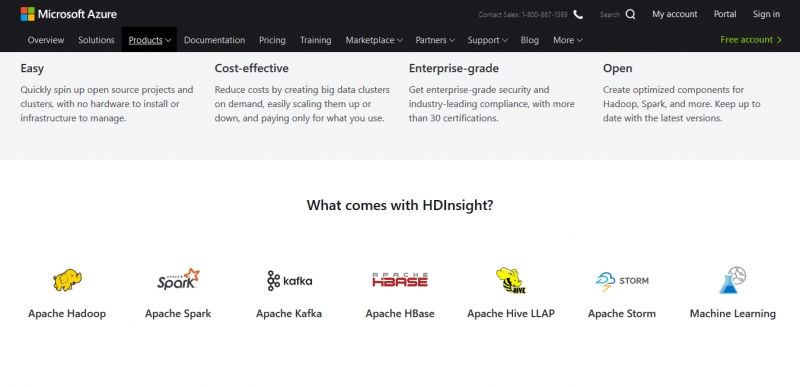Click the What comes with HDInsight heading
The image size is (800, 387).
pyautogui.click(x=400, y=205)
